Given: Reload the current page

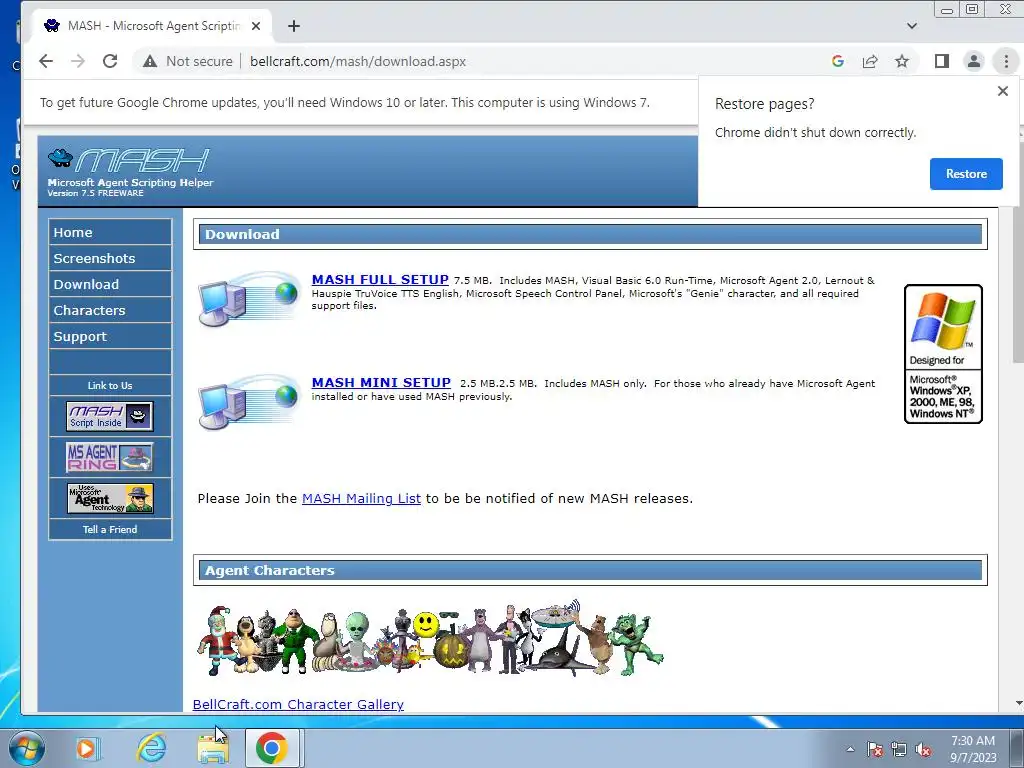Looking at the screenshot, I should [x=110, y=61].
